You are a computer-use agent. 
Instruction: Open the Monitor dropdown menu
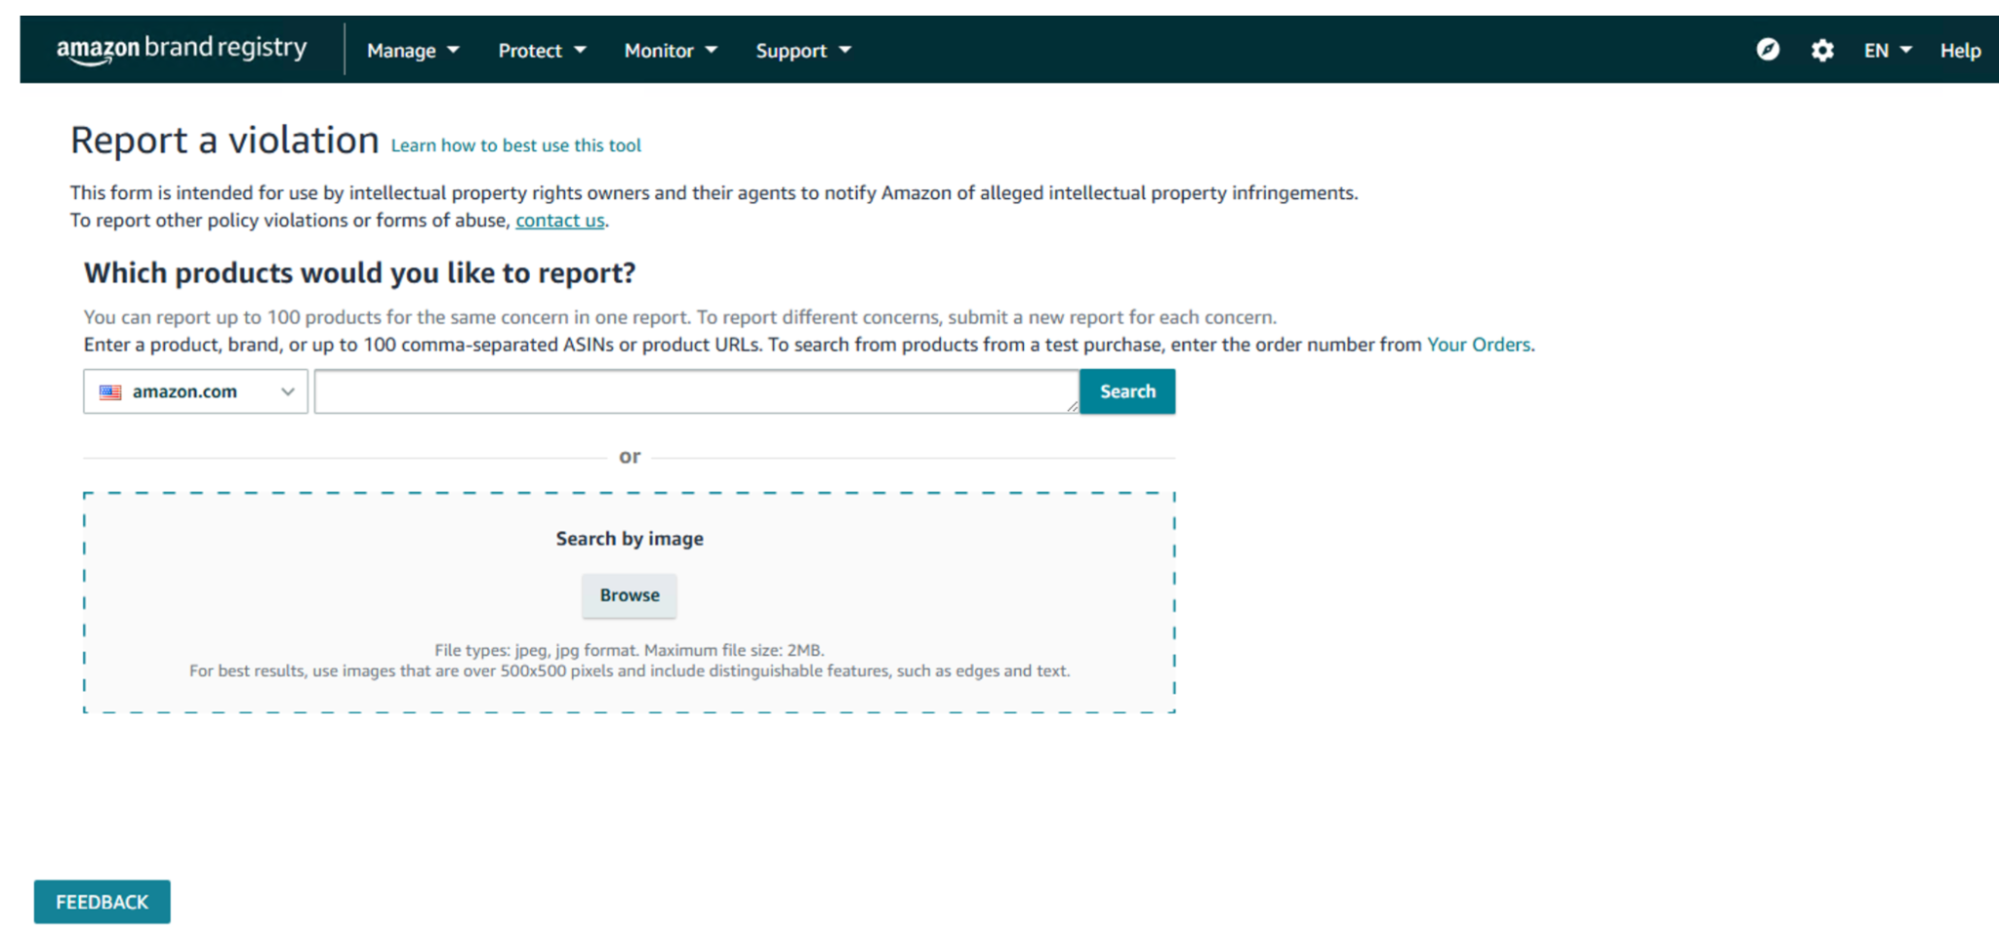(670, 50)
